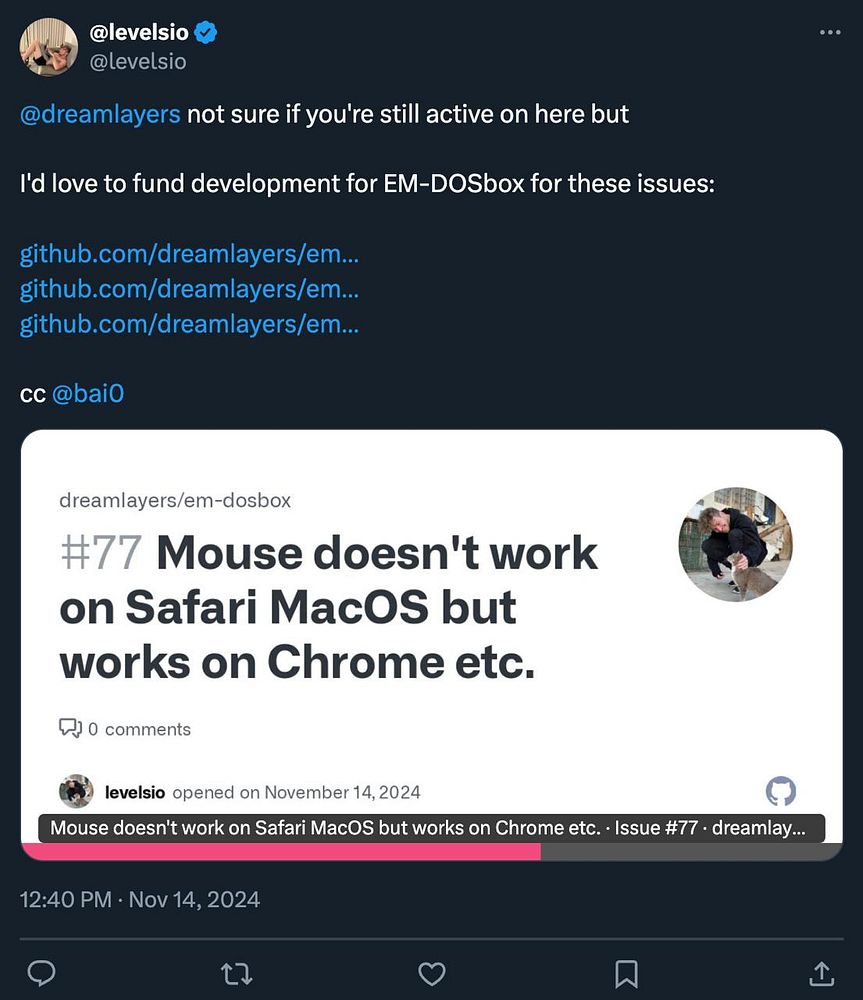
Task: Open the @dreamlayers mention link
Action: click(100, 114)
